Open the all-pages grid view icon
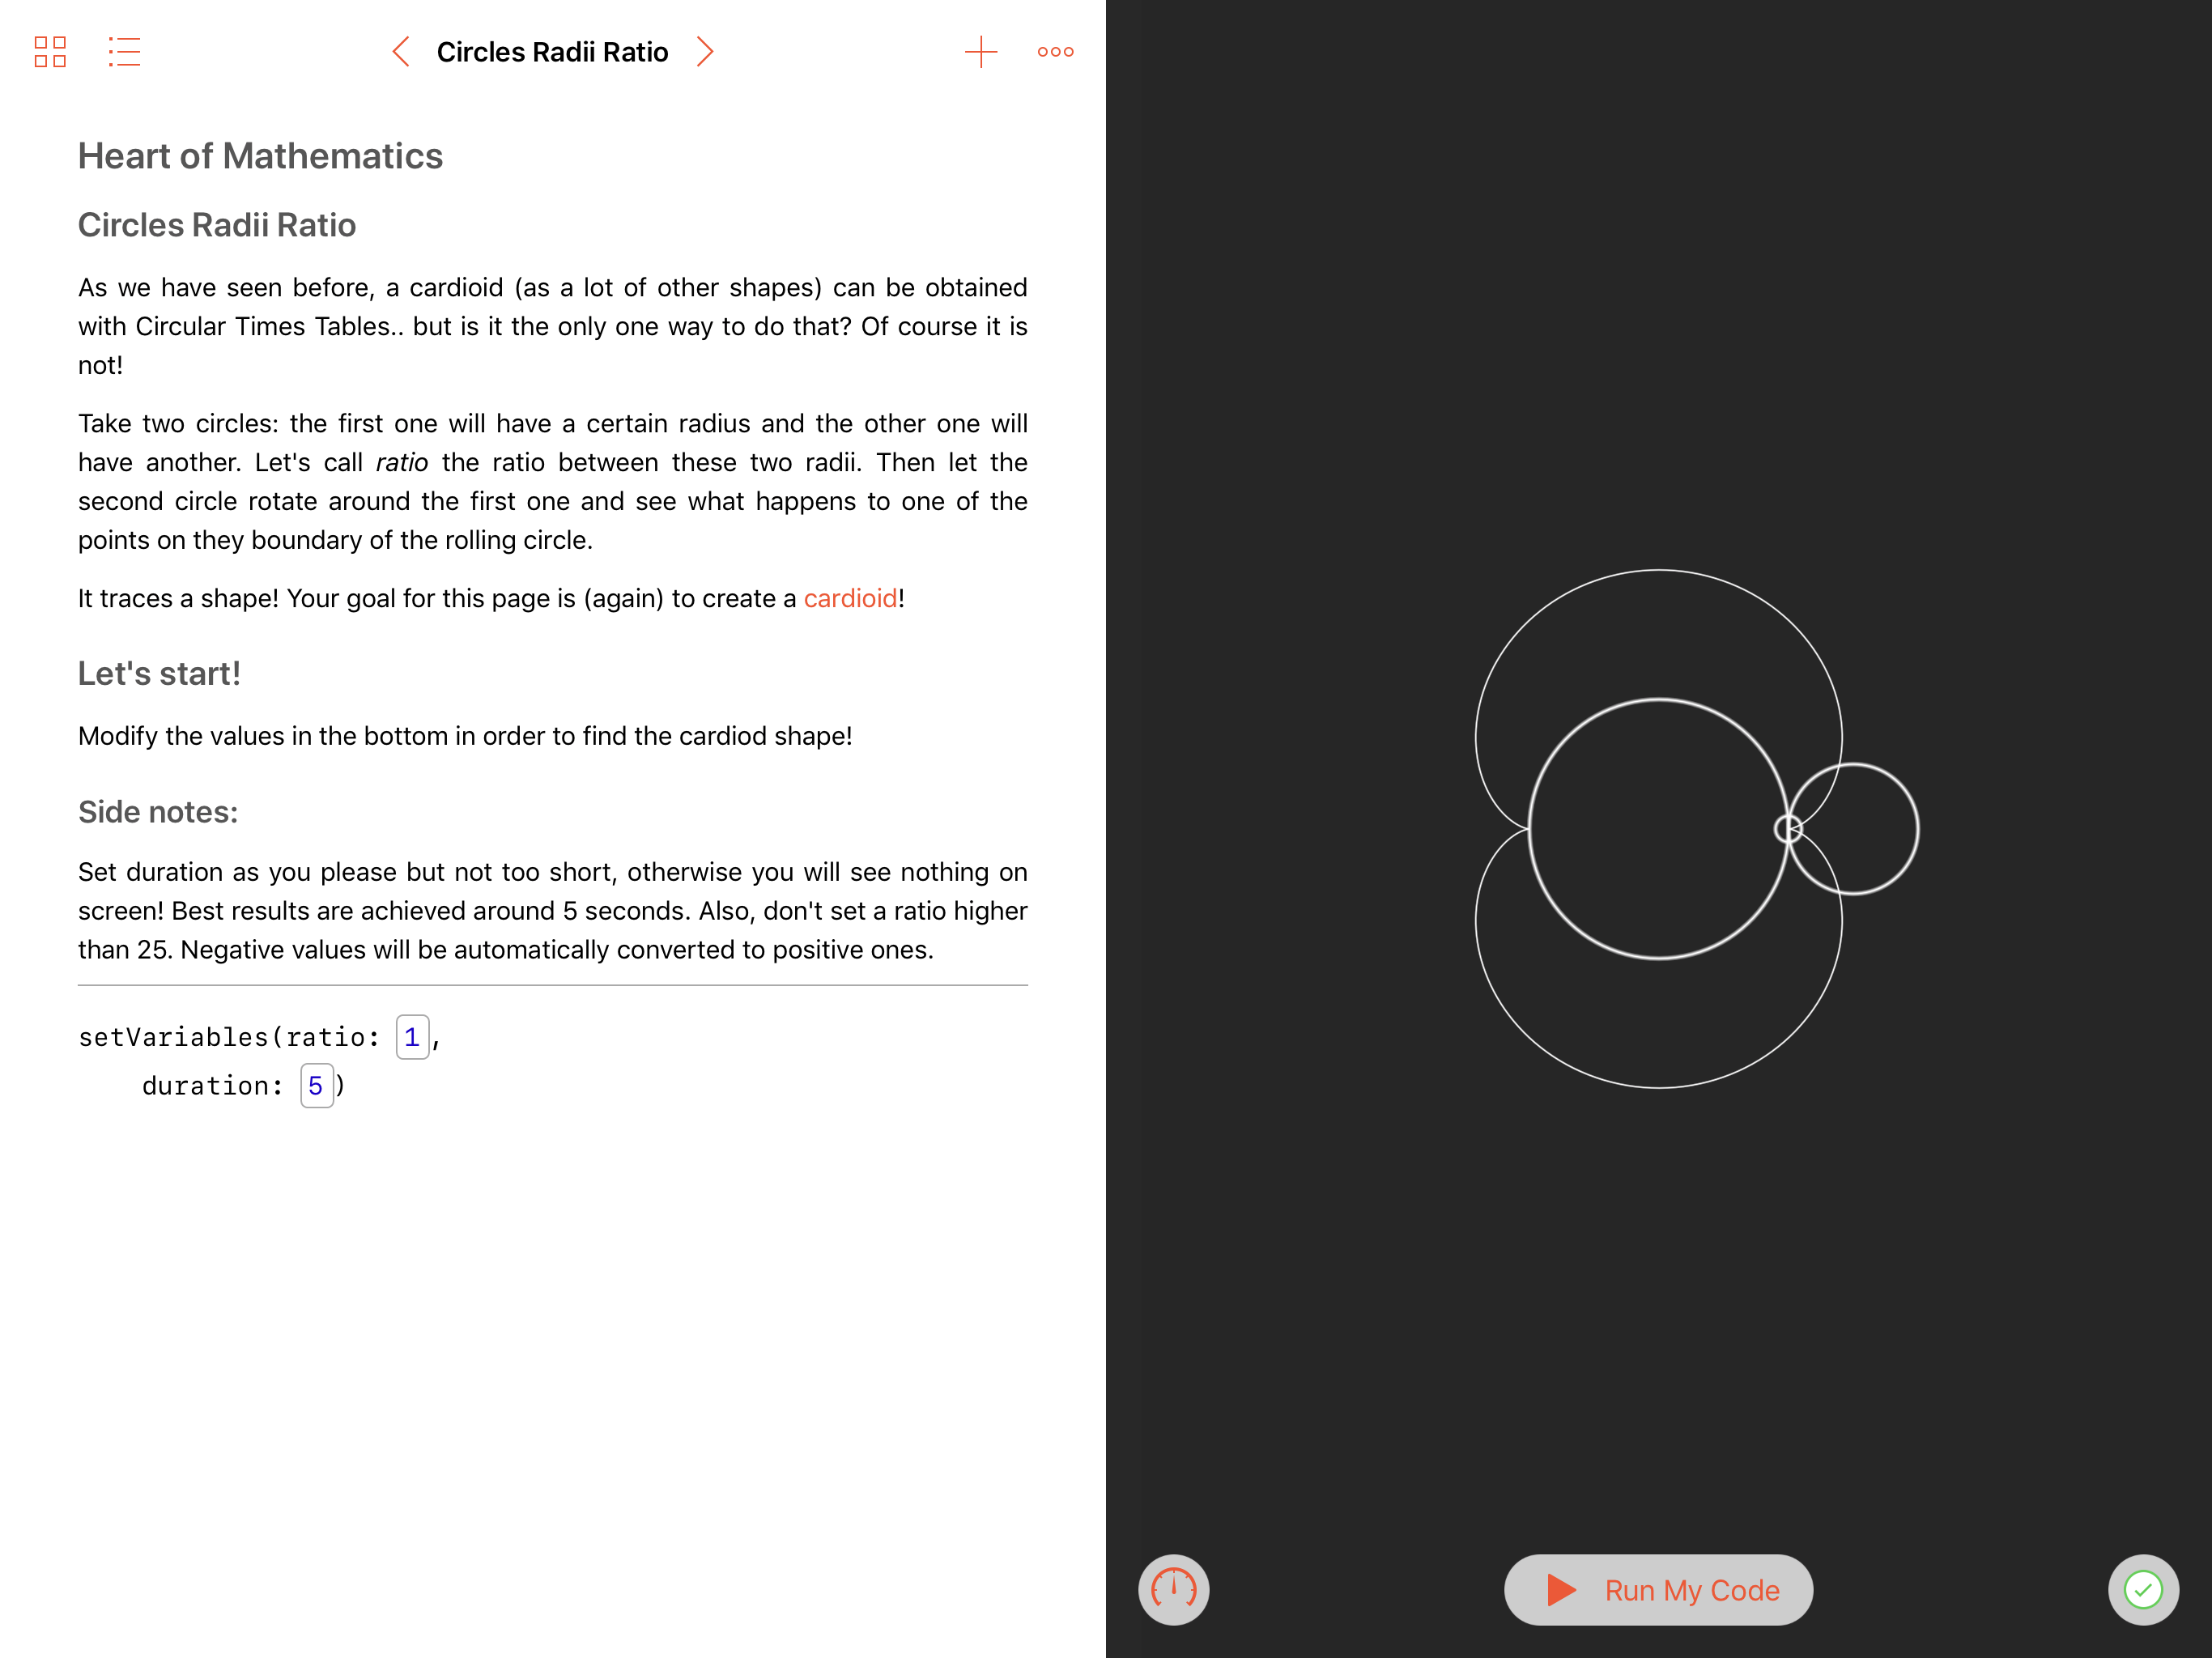2212x1658 pixels. (x=50, y=52)
